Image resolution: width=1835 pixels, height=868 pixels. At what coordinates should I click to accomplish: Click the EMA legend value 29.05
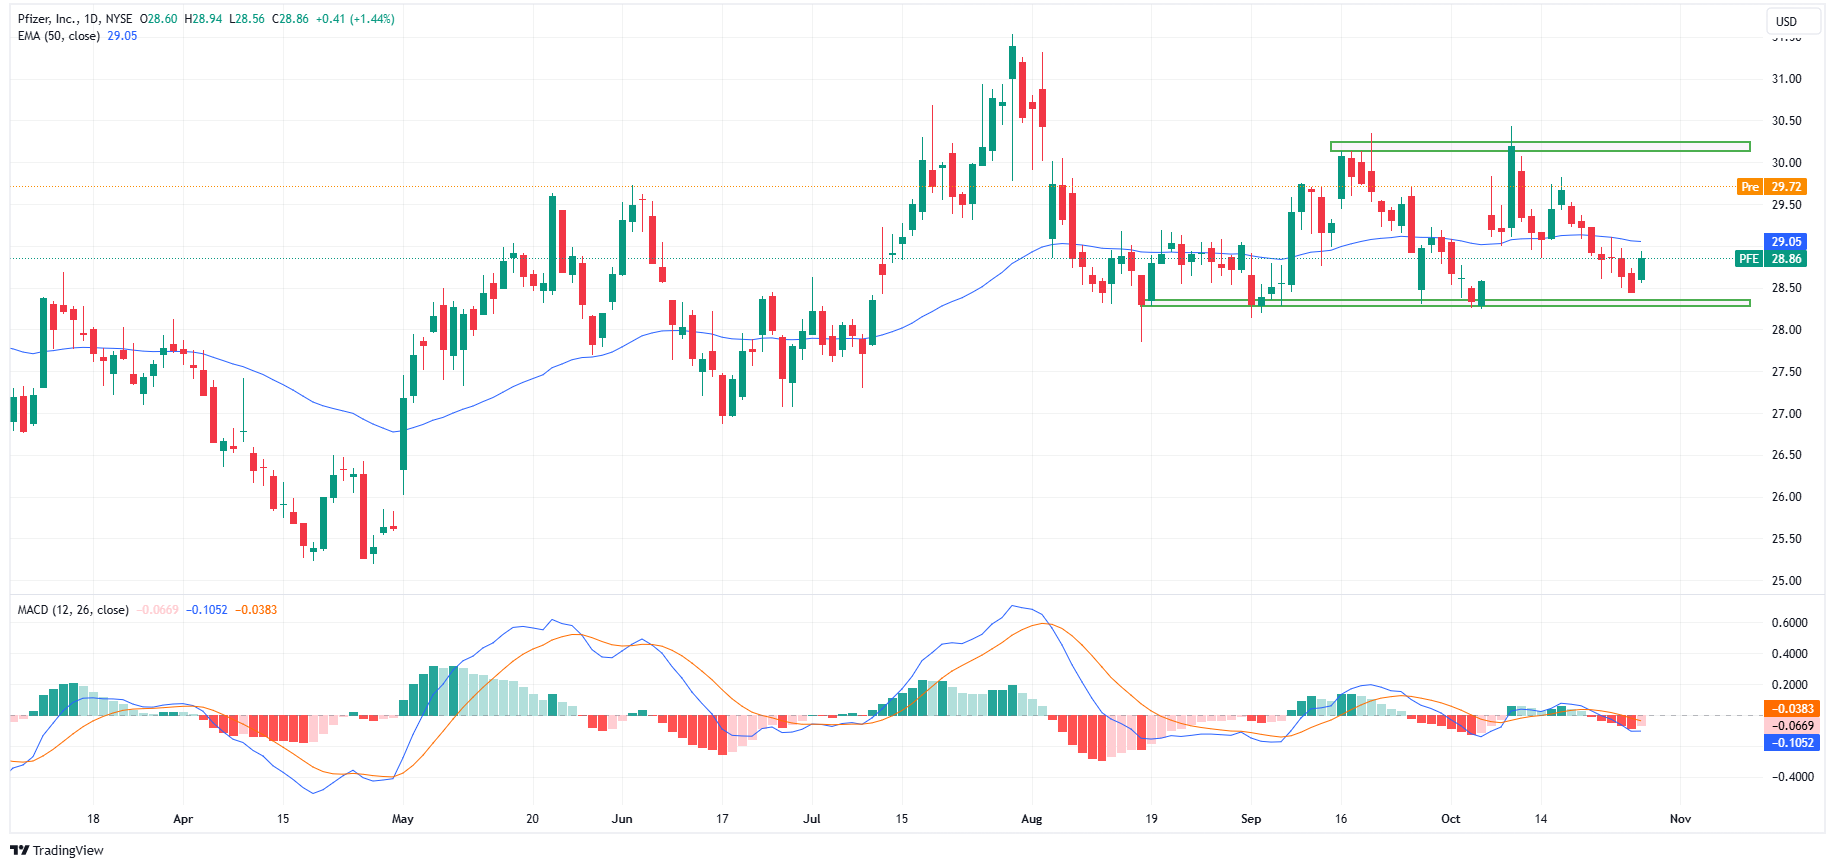point(122,36)
